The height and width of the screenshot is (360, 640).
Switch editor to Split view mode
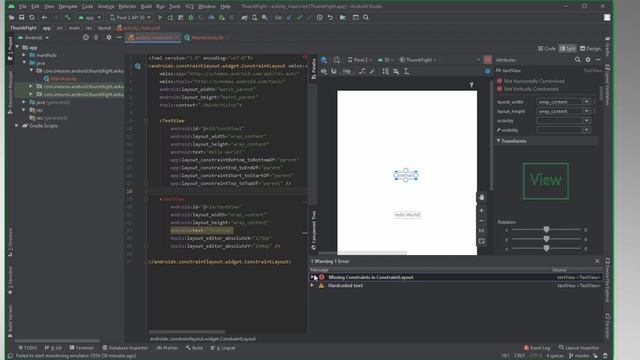tap(567, 49)
